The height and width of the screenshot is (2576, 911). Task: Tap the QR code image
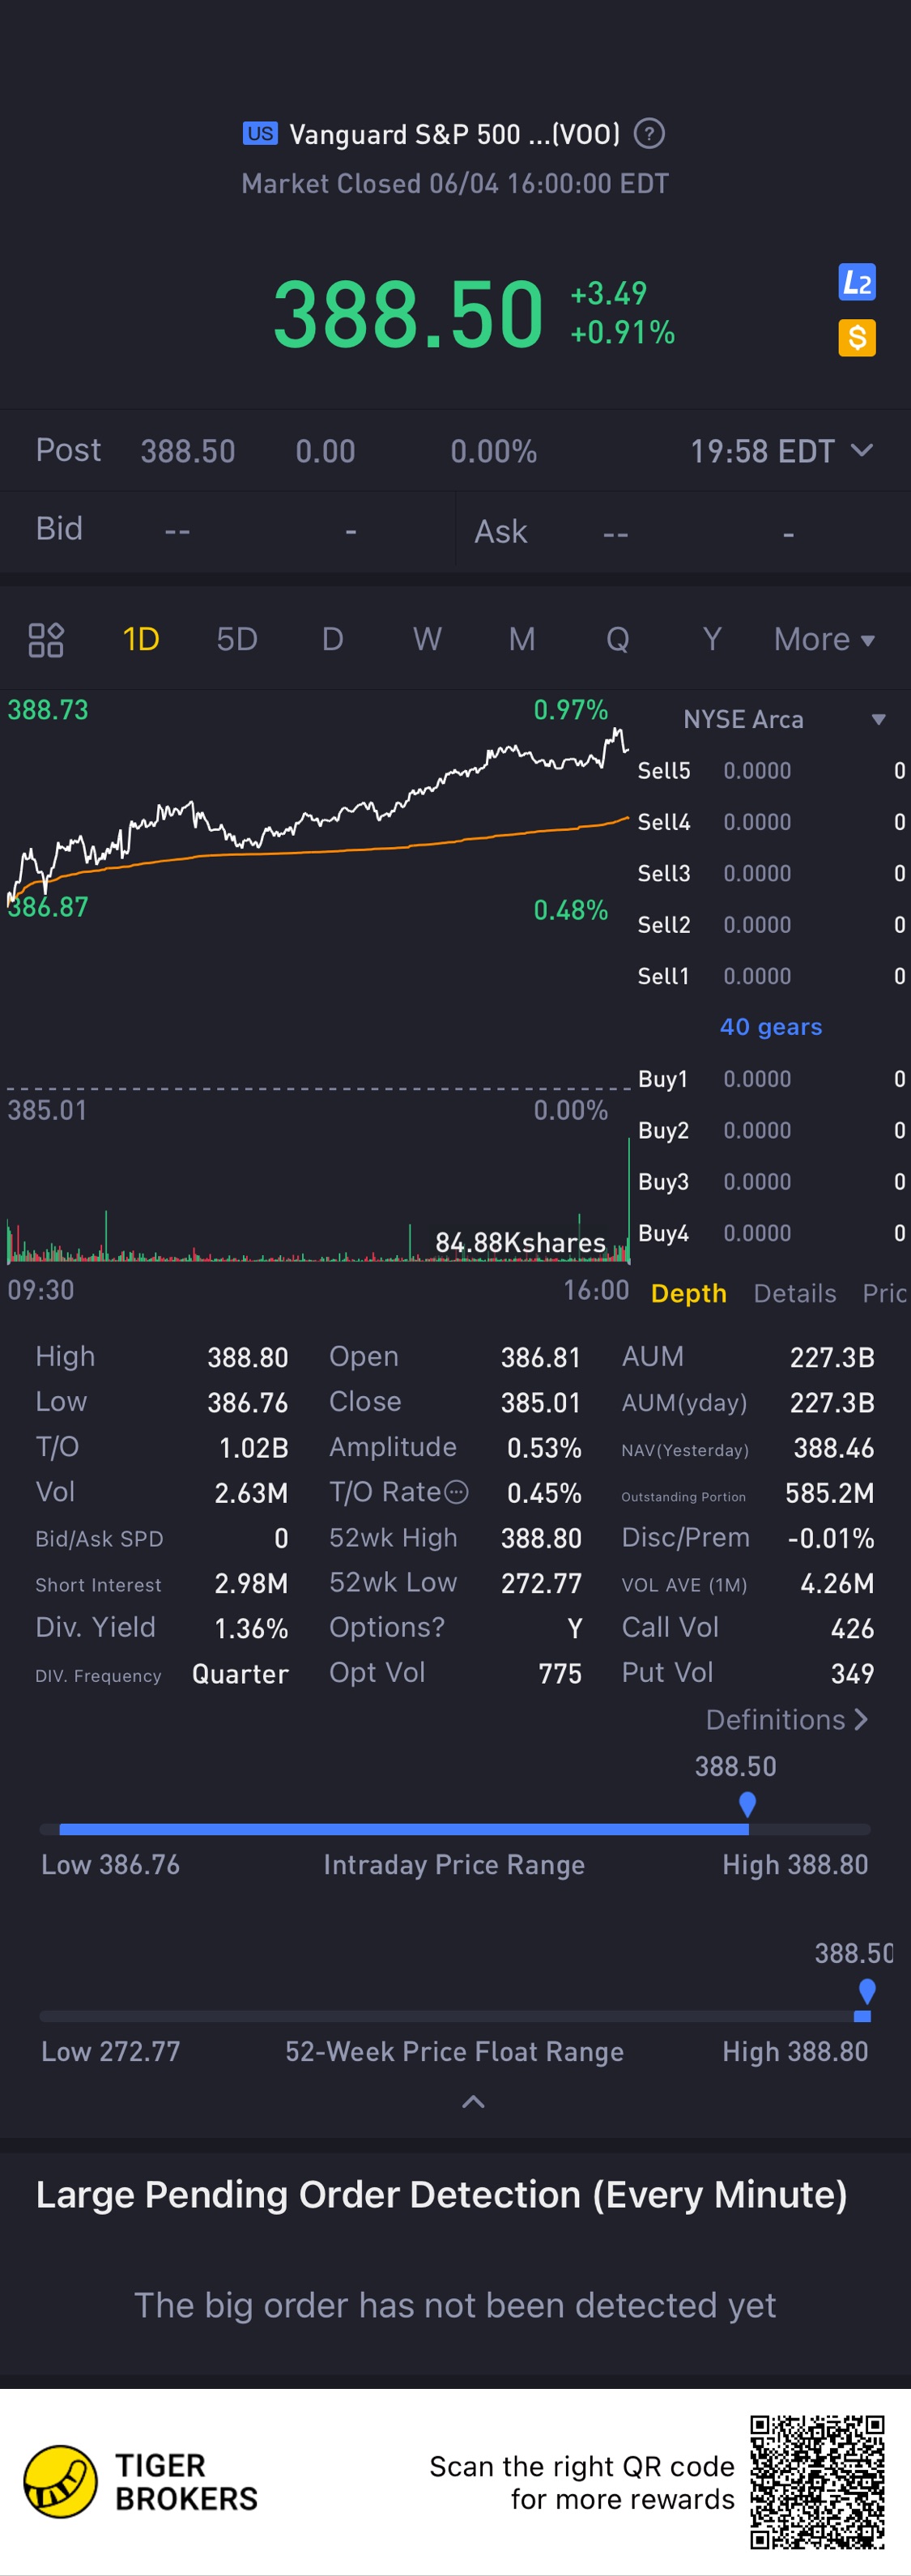click(817, 2481)
